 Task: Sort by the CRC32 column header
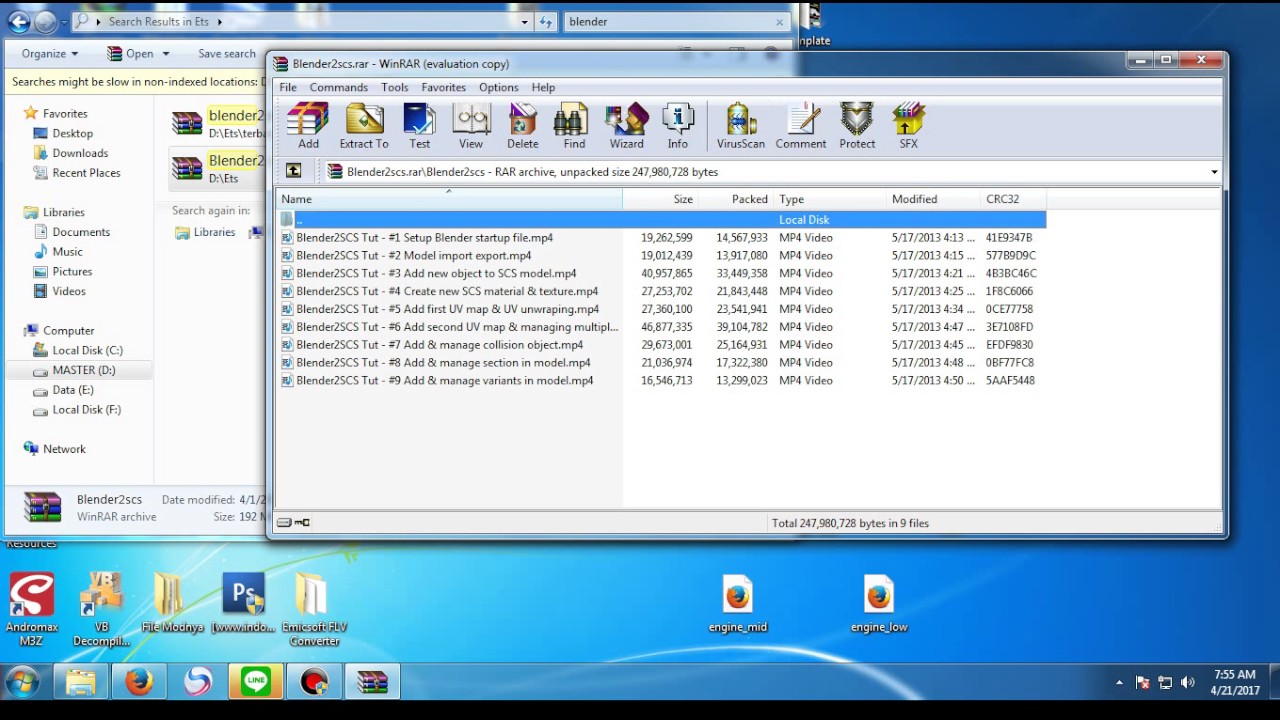point(1014,199)
